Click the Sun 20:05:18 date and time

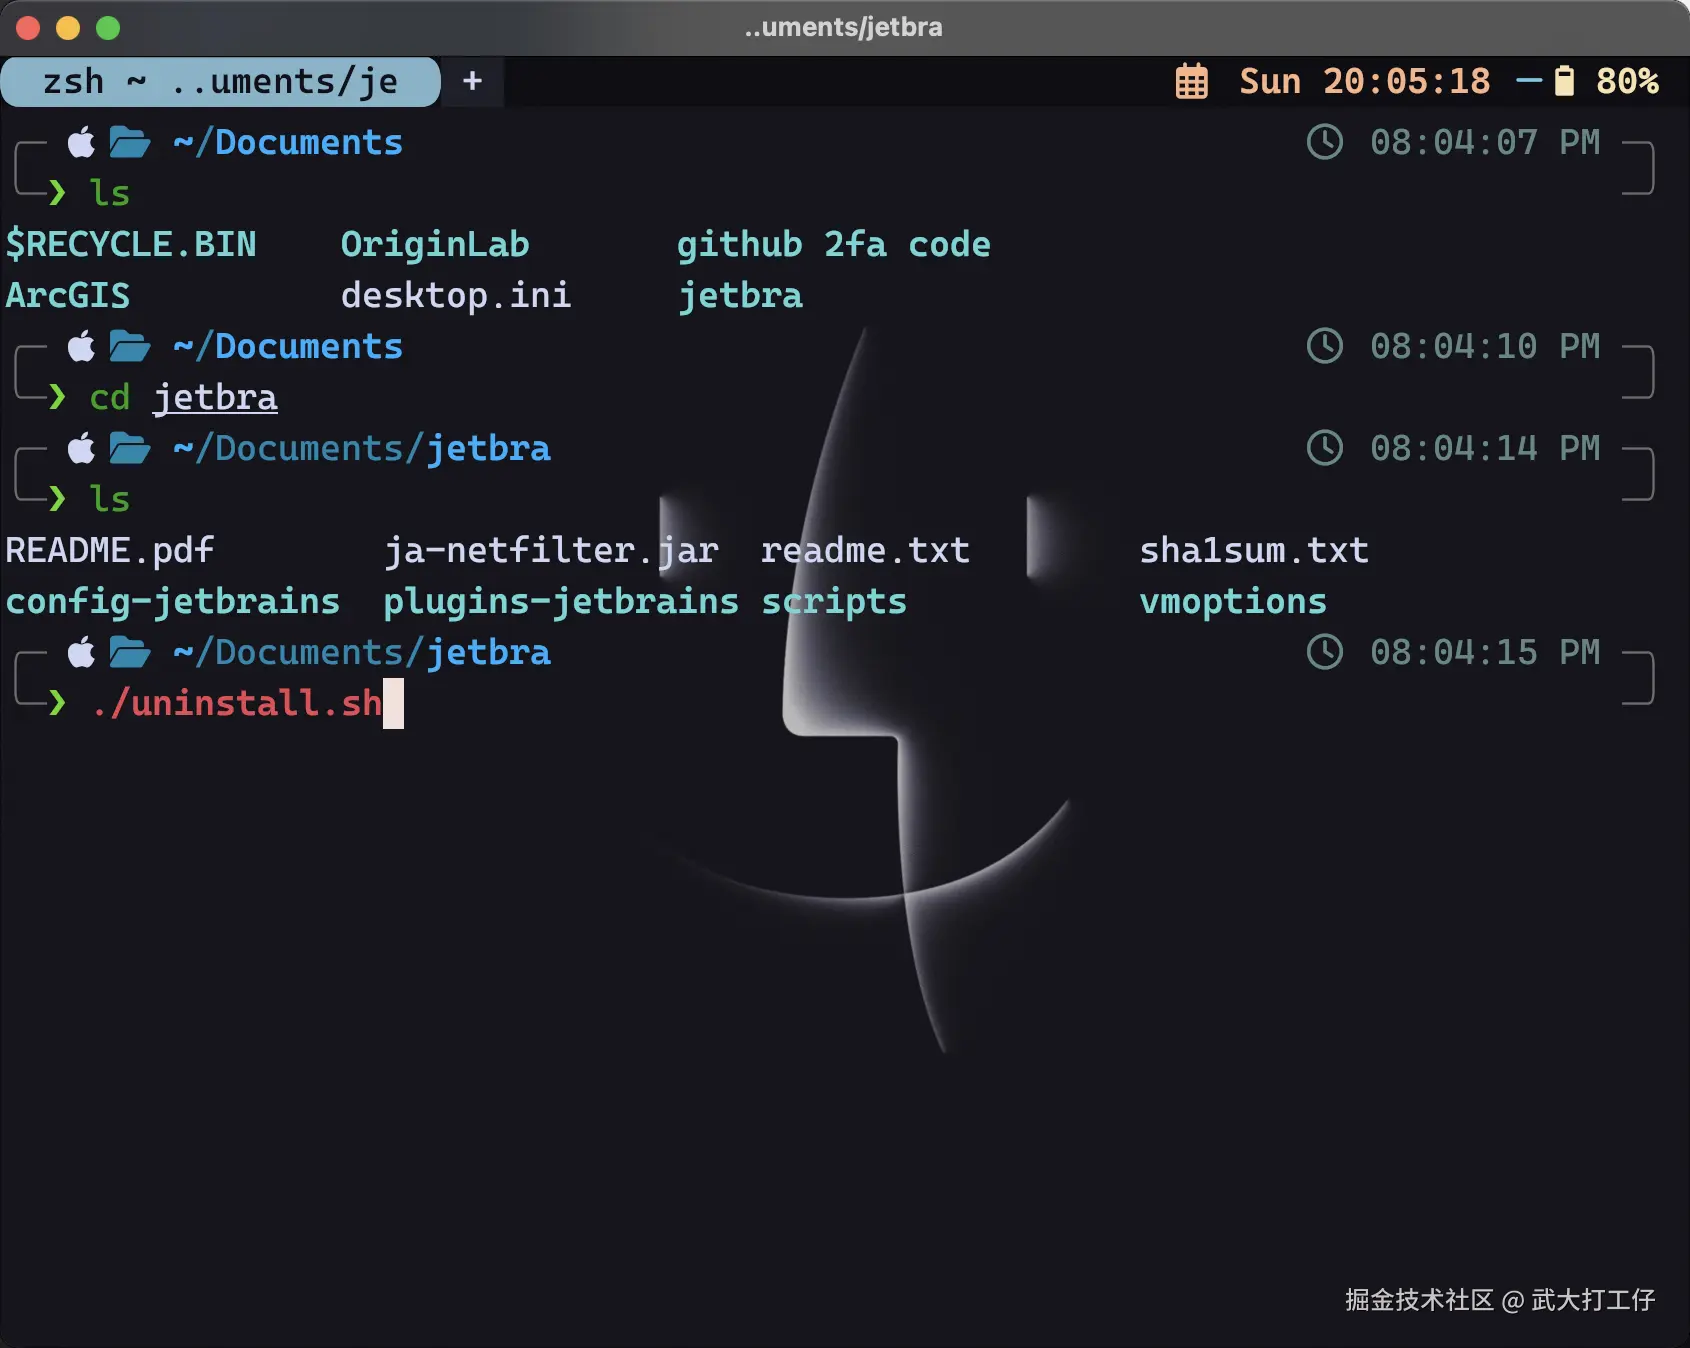coord(1365,81)
